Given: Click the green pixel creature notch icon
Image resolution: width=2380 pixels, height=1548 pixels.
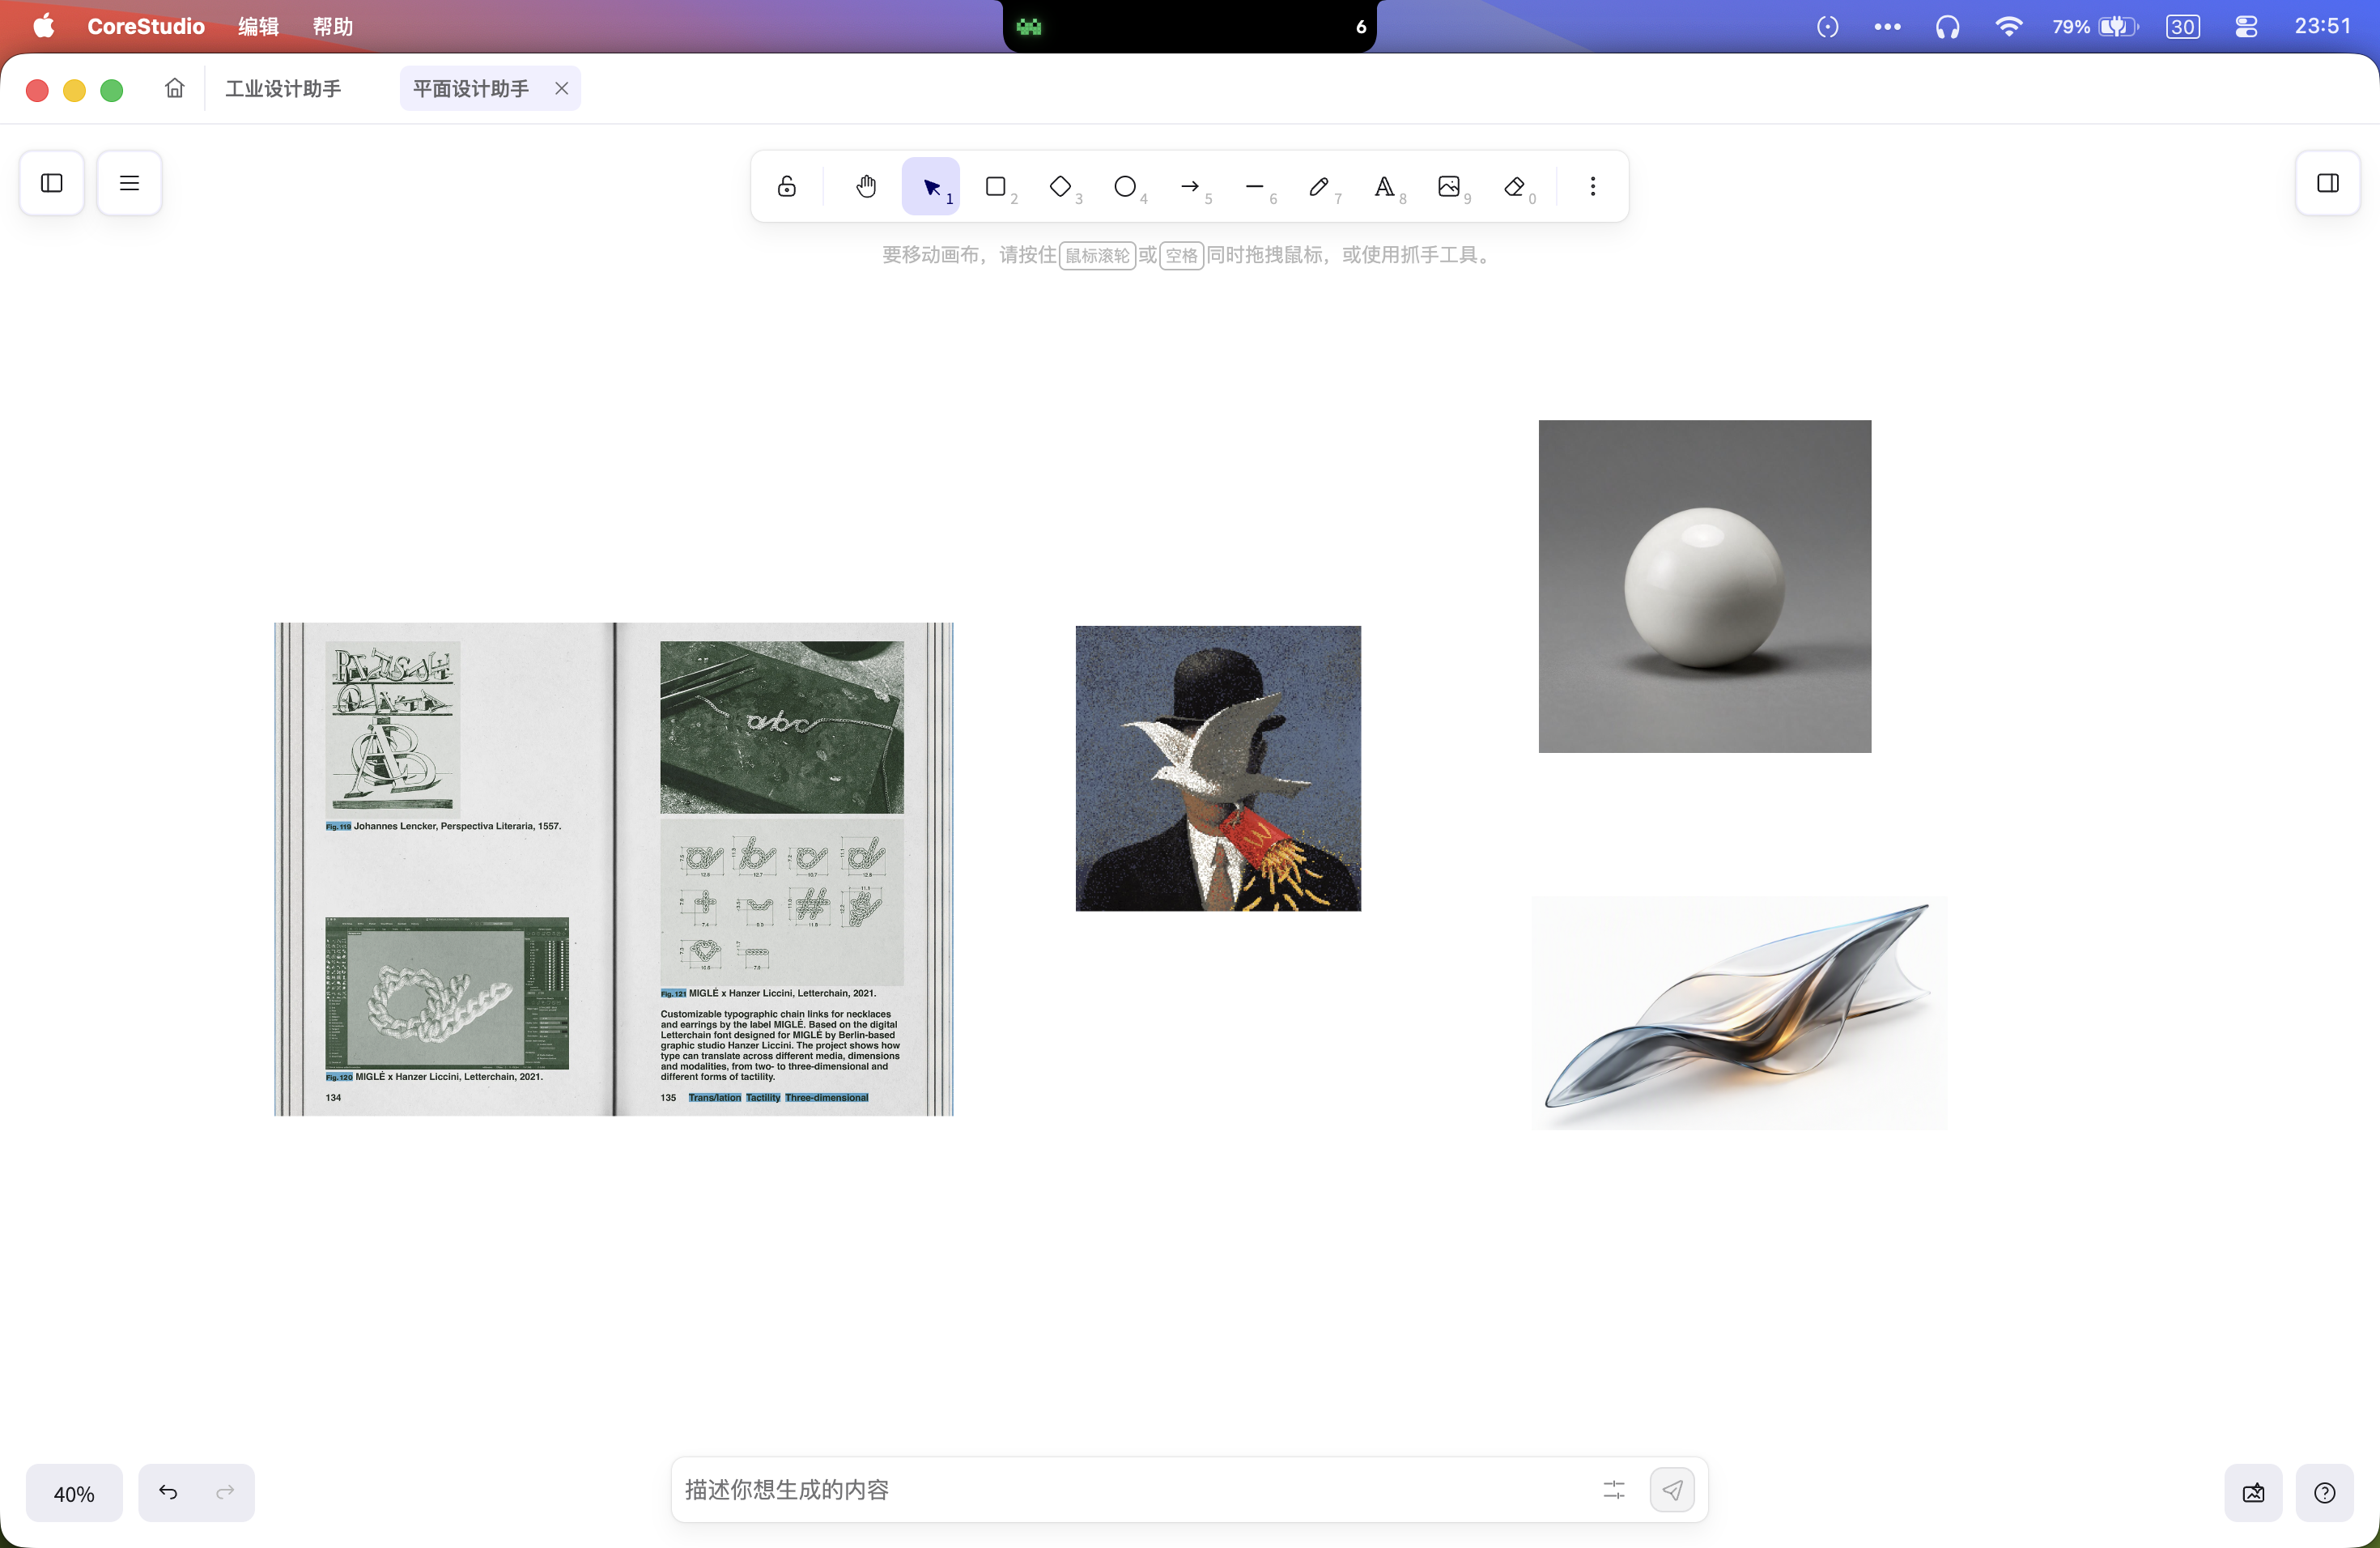Looking at the screenshot, I should [x=1029, y=27].
